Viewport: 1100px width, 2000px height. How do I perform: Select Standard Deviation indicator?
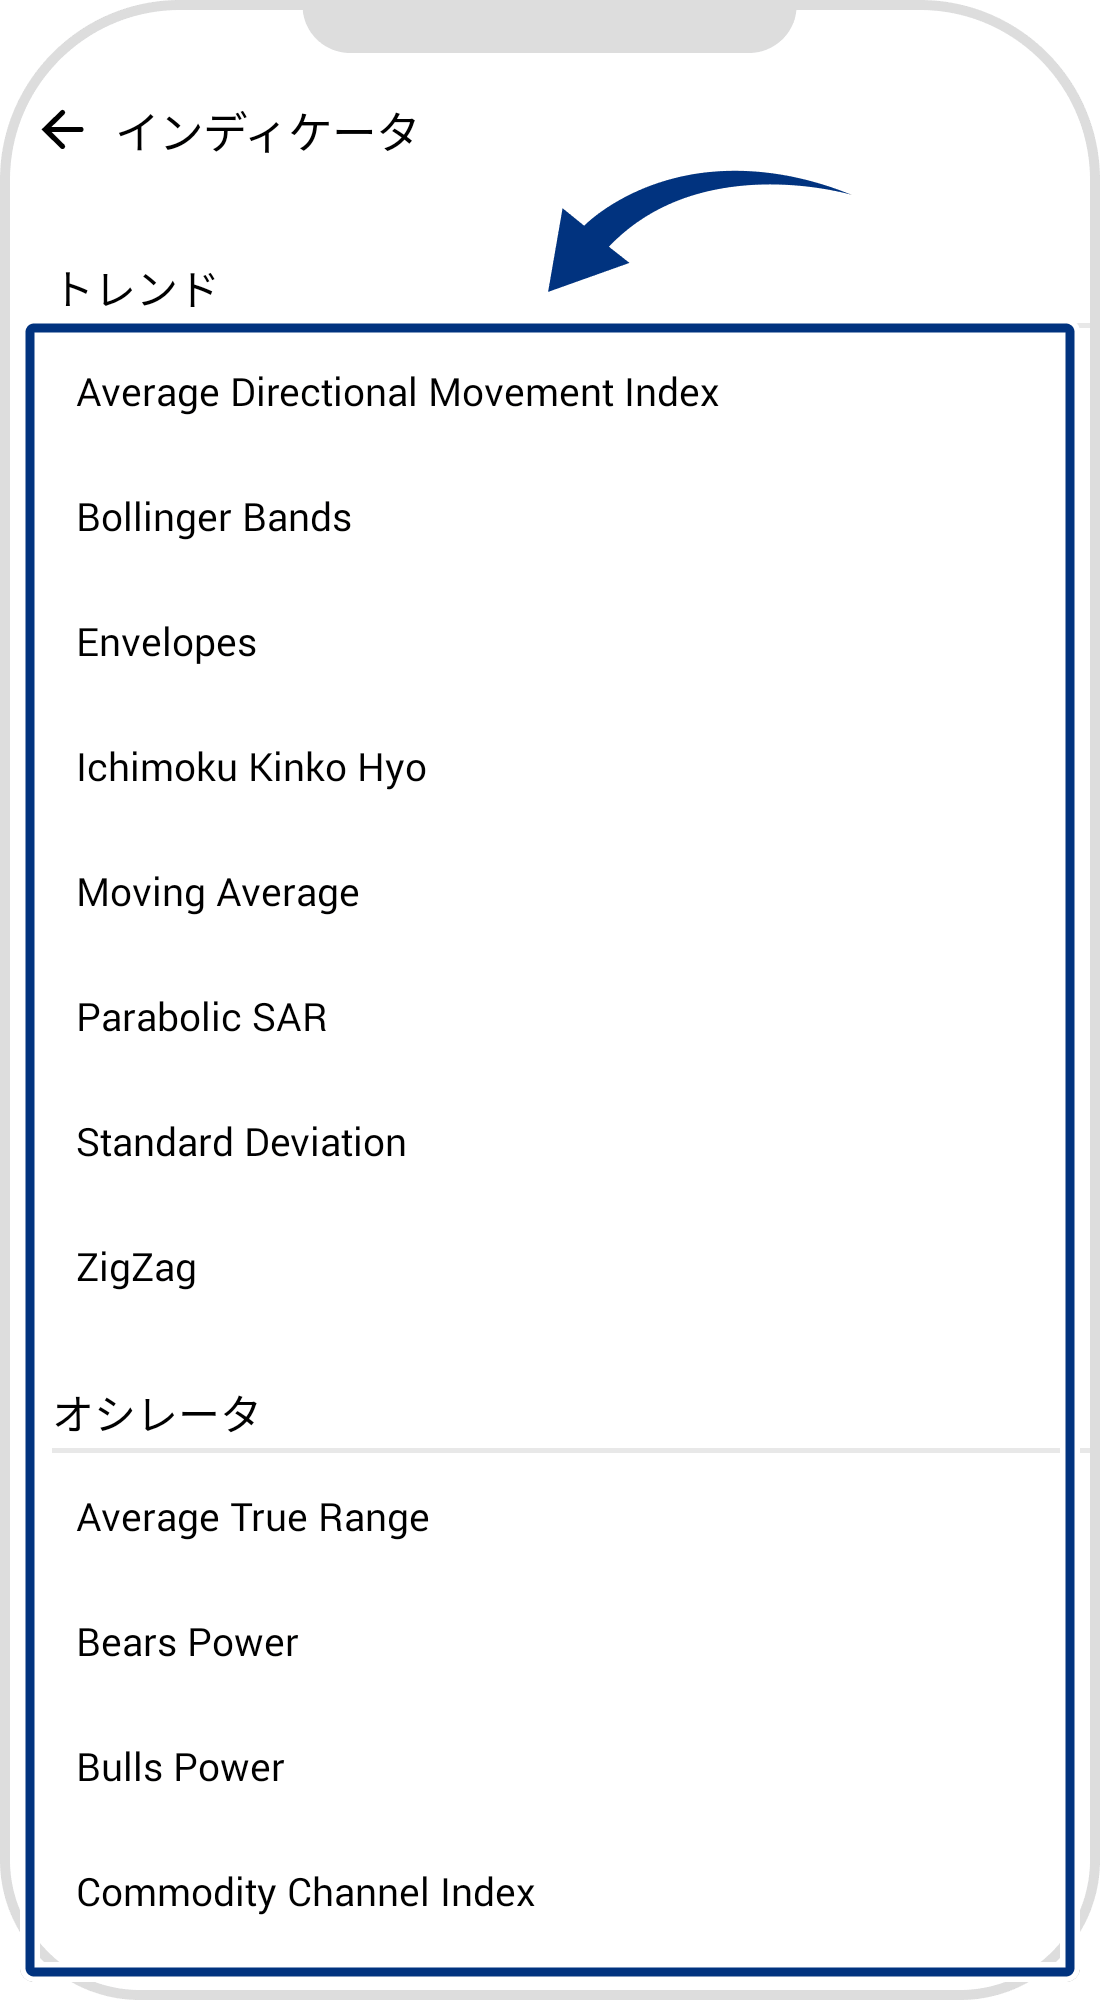click(x=241, y=1143)
